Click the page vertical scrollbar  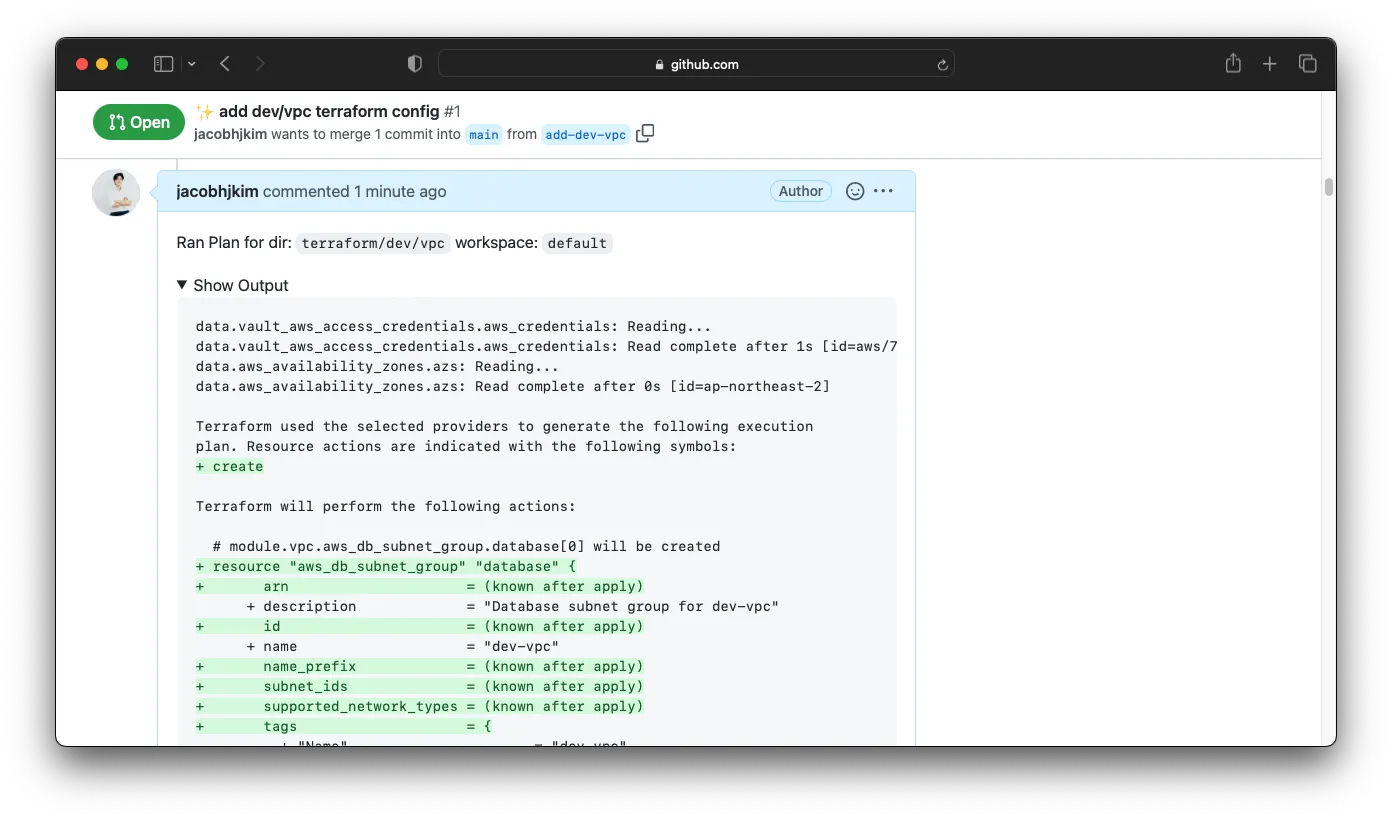tap(1328, 187)
